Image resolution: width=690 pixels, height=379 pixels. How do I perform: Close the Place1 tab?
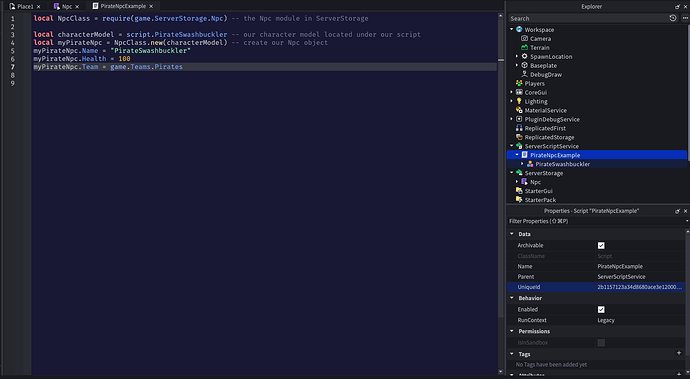click(x=39, y=7)
